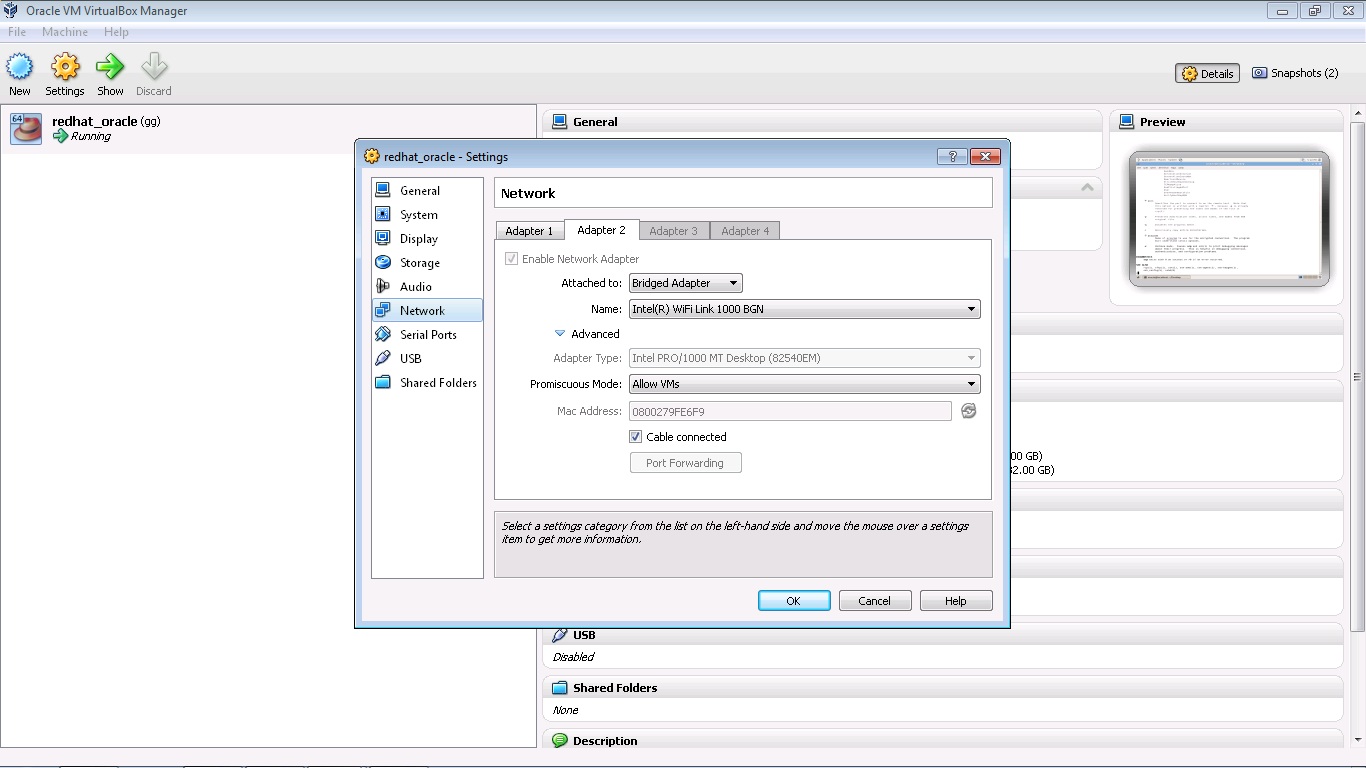Select Serial Ports in settings category list
The width and height of the screenshot is (1366, 768).
pyautogui.click(x=427, y=334)
